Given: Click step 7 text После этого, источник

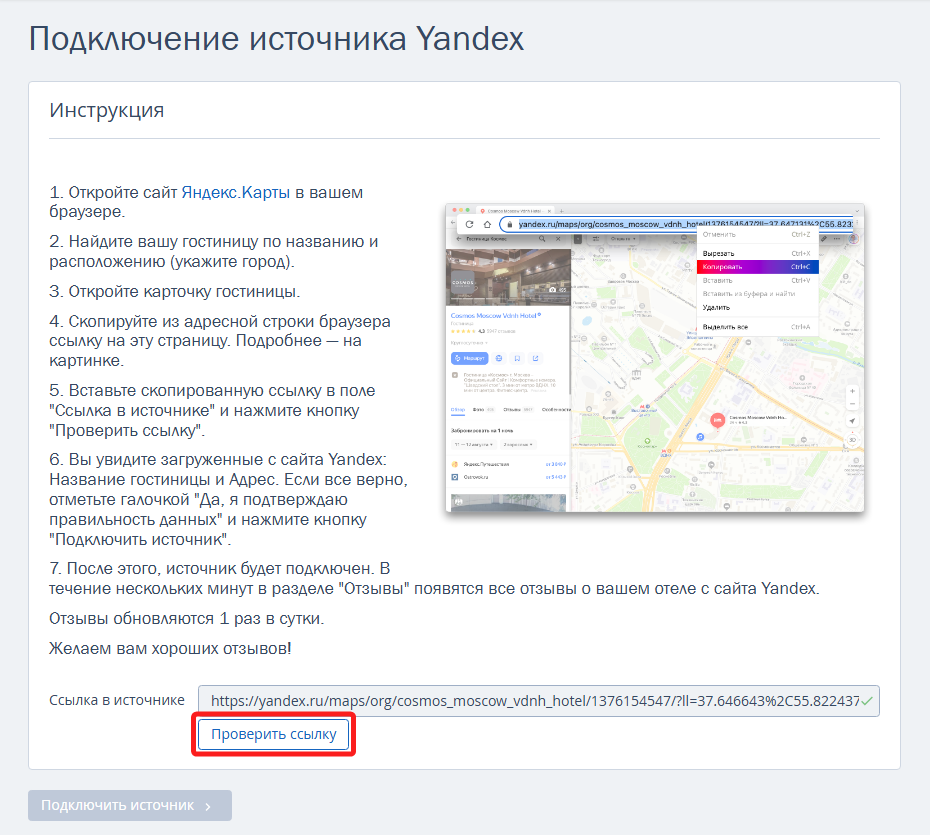Looking at the screenshot, I should point(434,578).
